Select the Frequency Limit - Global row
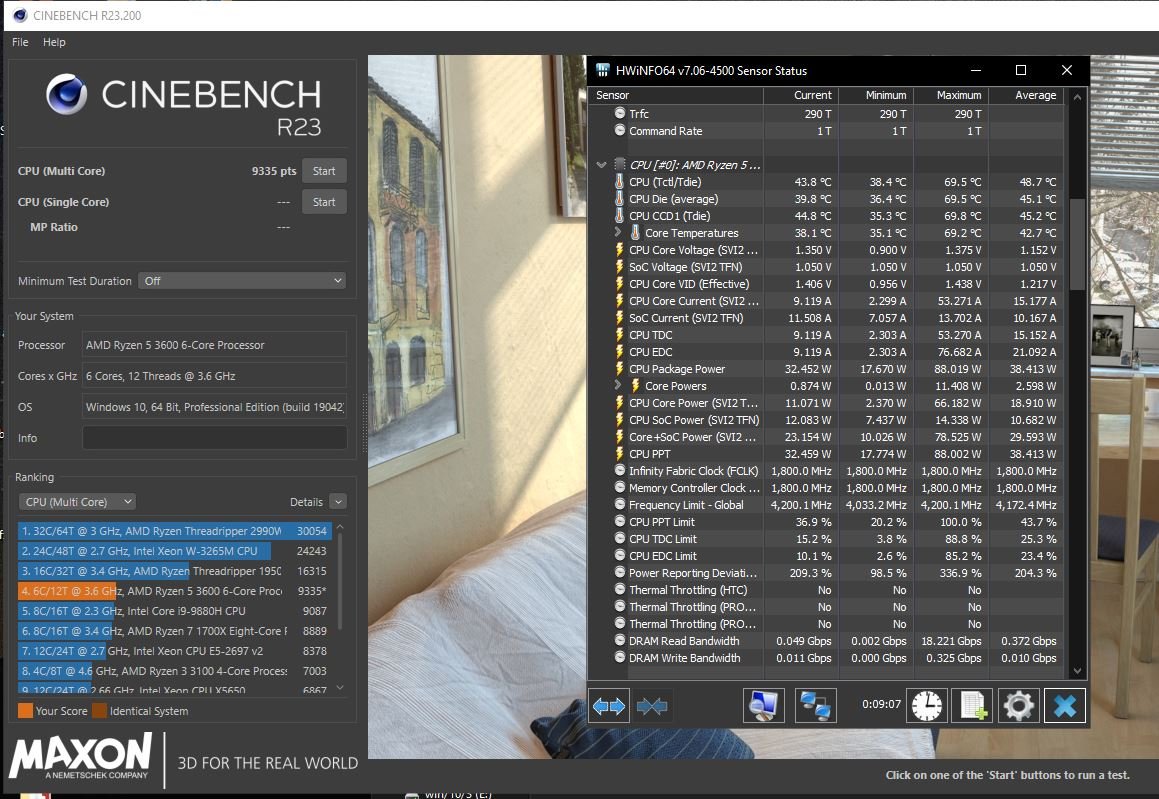The image size is (1159, 799). (826, 505)
